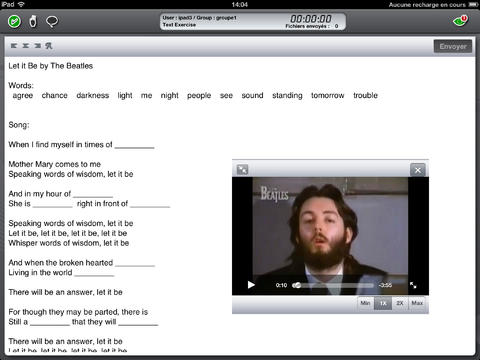Screen dimensions: 480x360
Task: Tap the green checkmark status icon
Action: (x=14, y=22)
